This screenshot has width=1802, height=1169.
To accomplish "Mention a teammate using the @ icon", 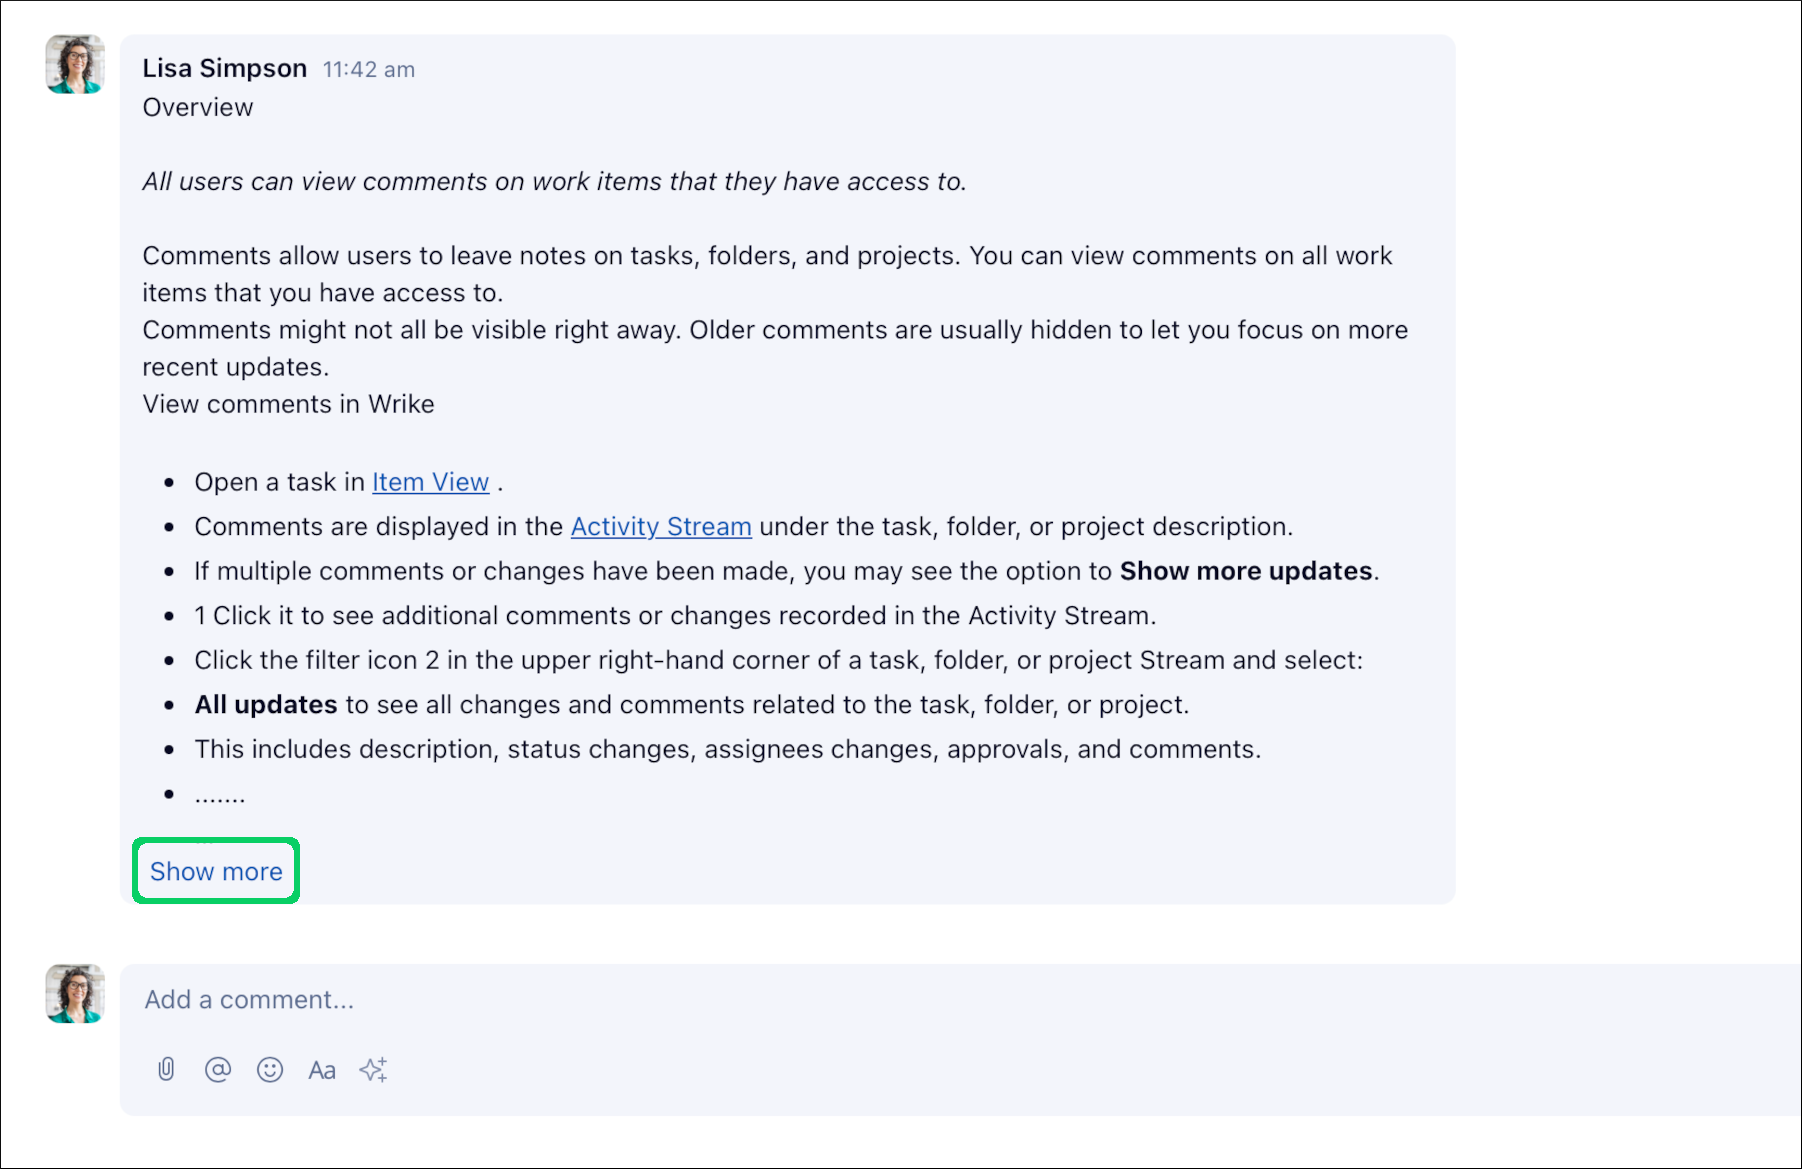I will 218,1069.
